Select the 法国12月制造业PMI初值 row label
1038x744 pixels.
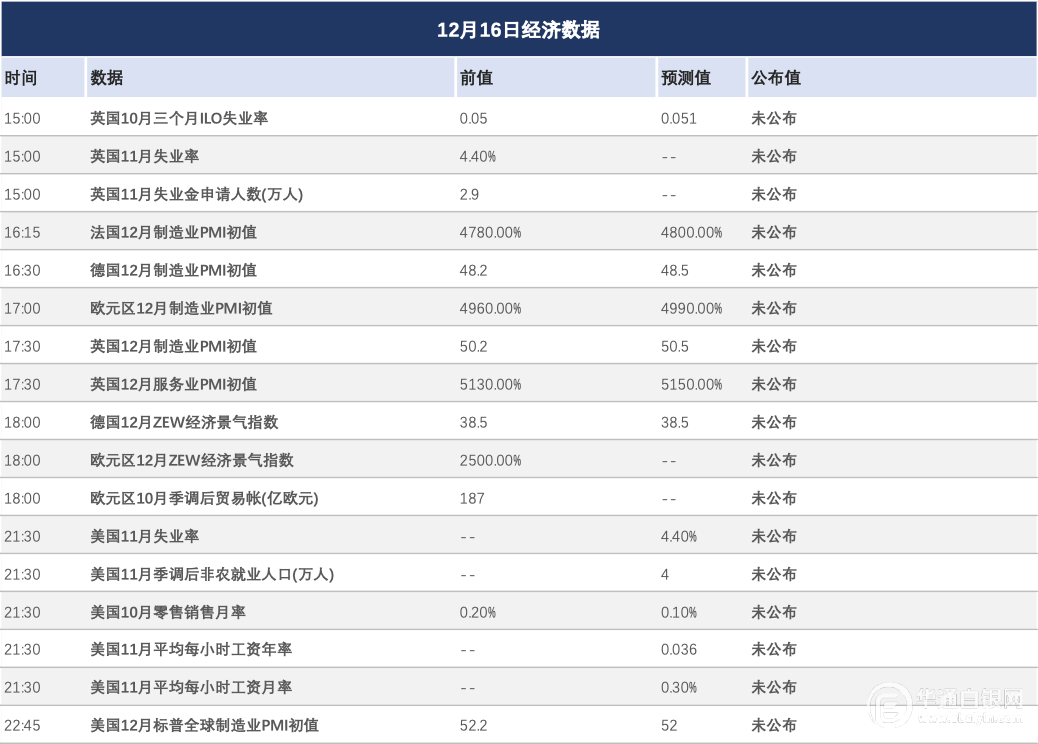click(173, 232)
